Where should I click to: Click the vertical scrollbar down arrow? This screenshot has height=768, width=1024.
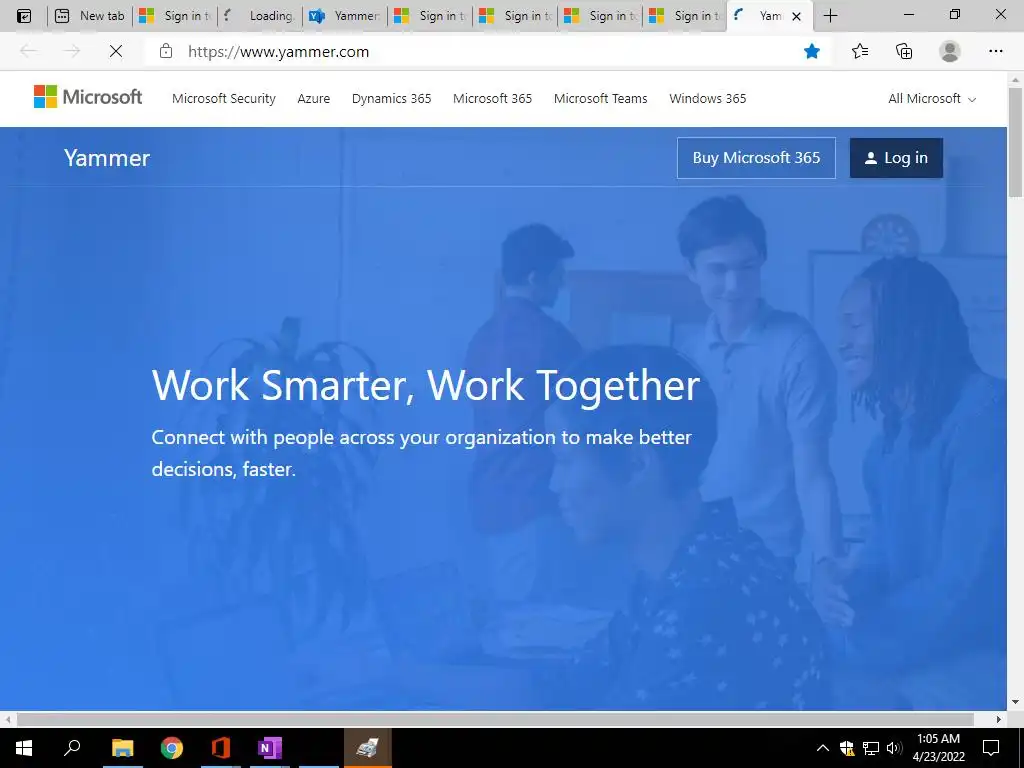pyautogui.click(x=1016, y=703)
